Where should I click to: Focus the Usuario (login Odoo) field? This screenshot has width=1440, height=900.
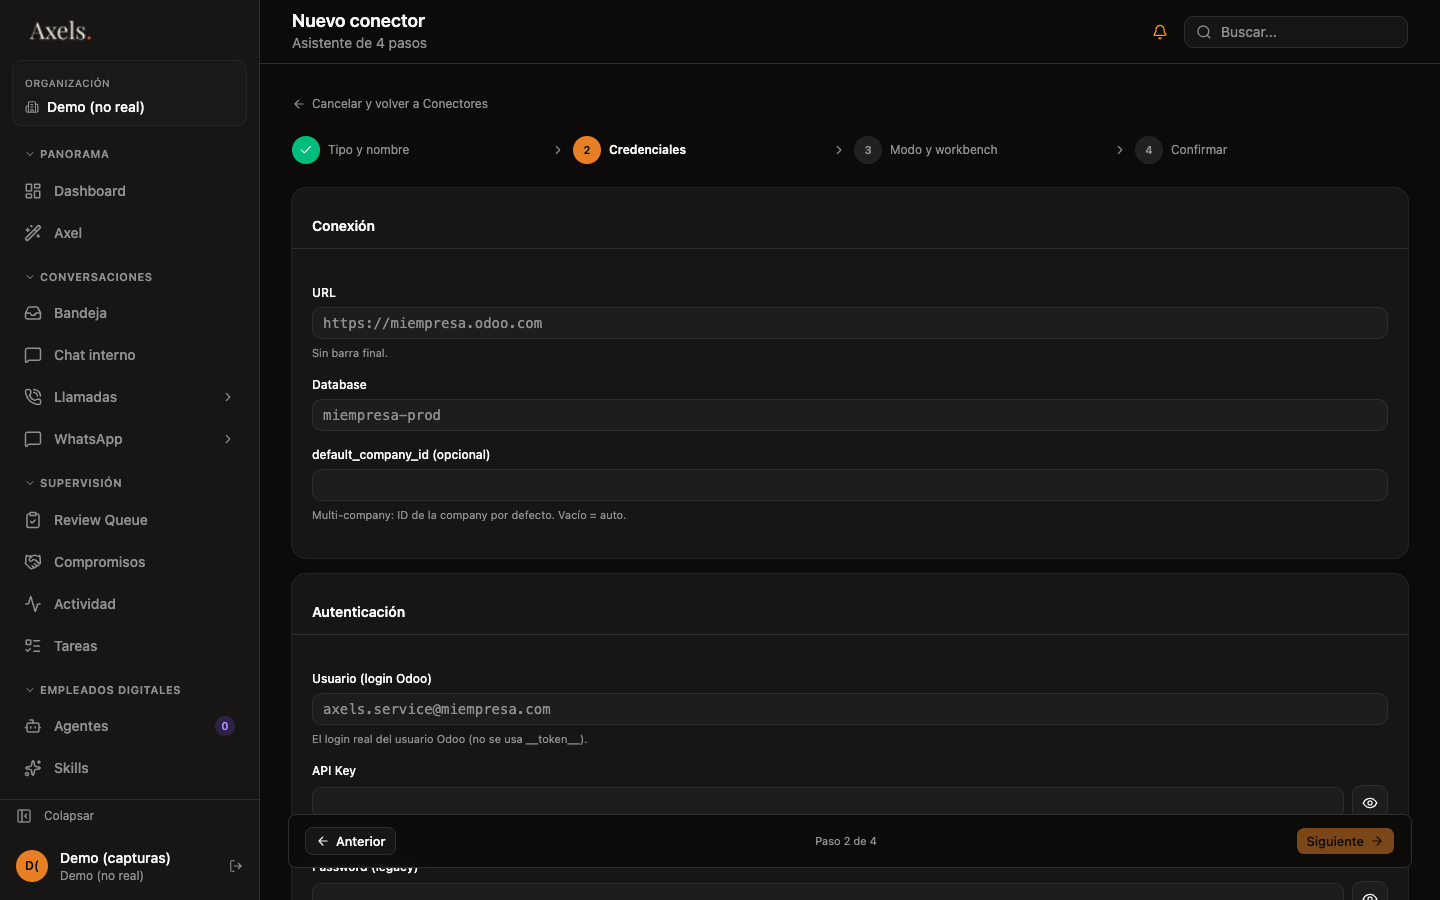coord(850,709)
